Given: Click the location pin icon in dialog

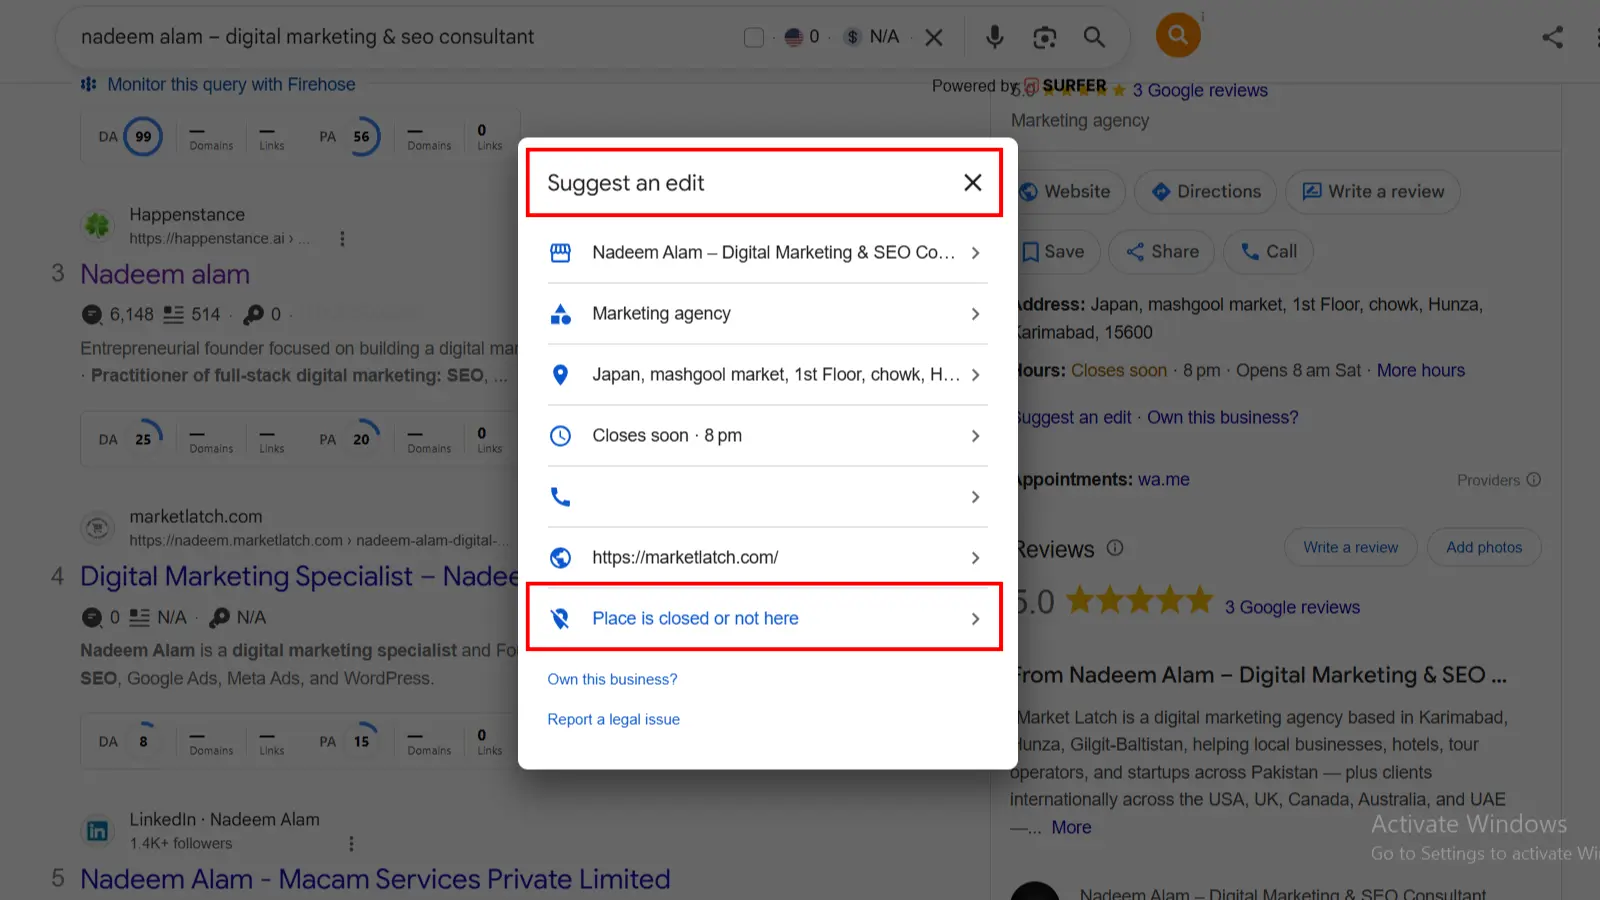Looking at the screenshot, I should pyautogui.click(x=561, y=375).
